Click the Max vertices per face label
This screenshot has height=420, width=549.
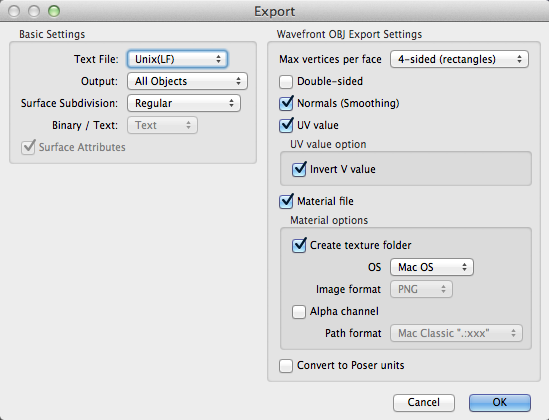point(330,60)
